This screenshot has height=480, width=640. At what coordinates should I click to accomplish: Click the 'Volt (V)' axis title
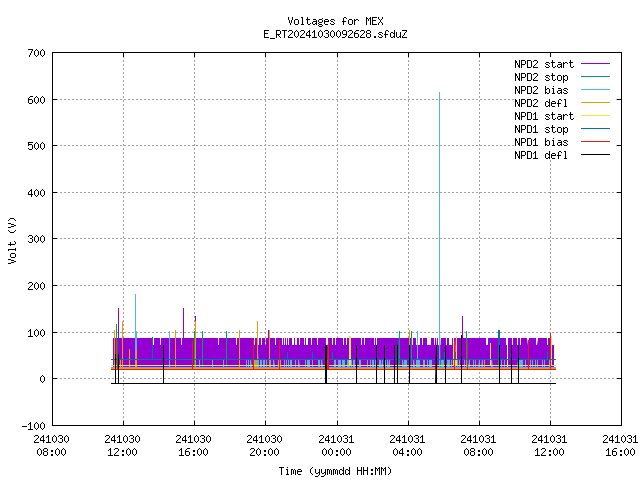coord(12,240)
